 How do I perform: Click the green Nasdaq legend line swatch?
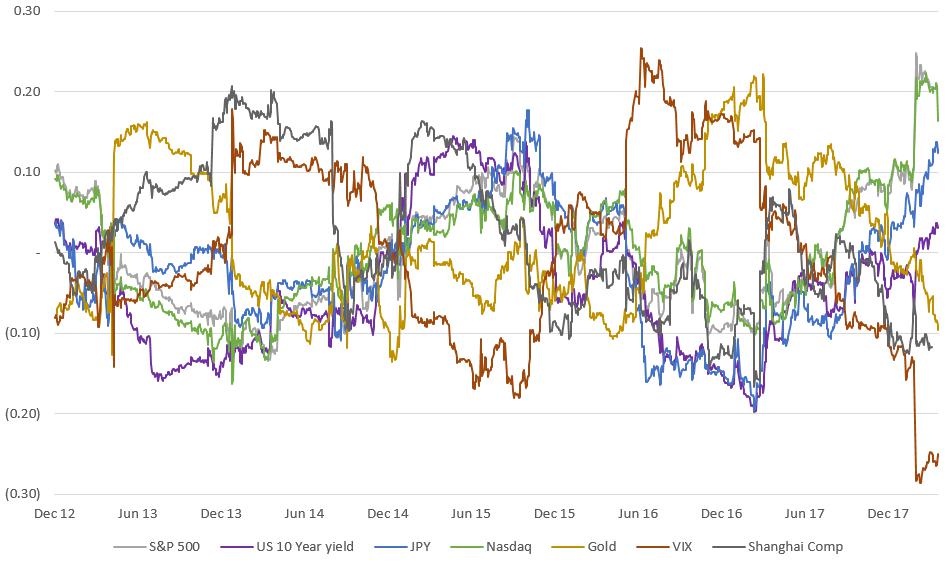tap(467, 547)
